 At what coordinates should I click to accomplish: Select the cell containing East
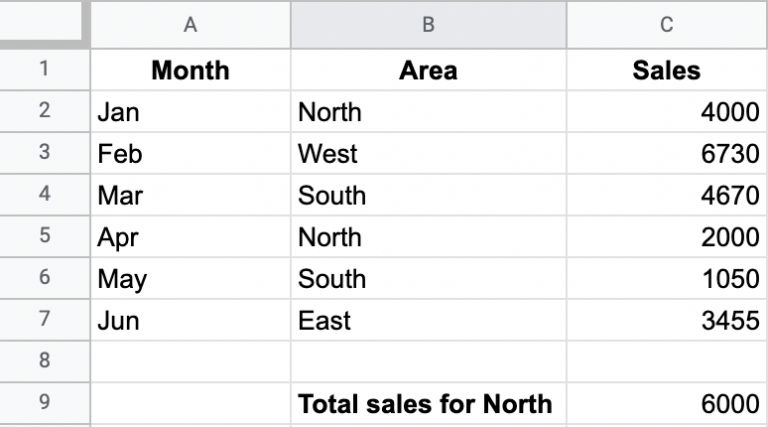point(429,320)
